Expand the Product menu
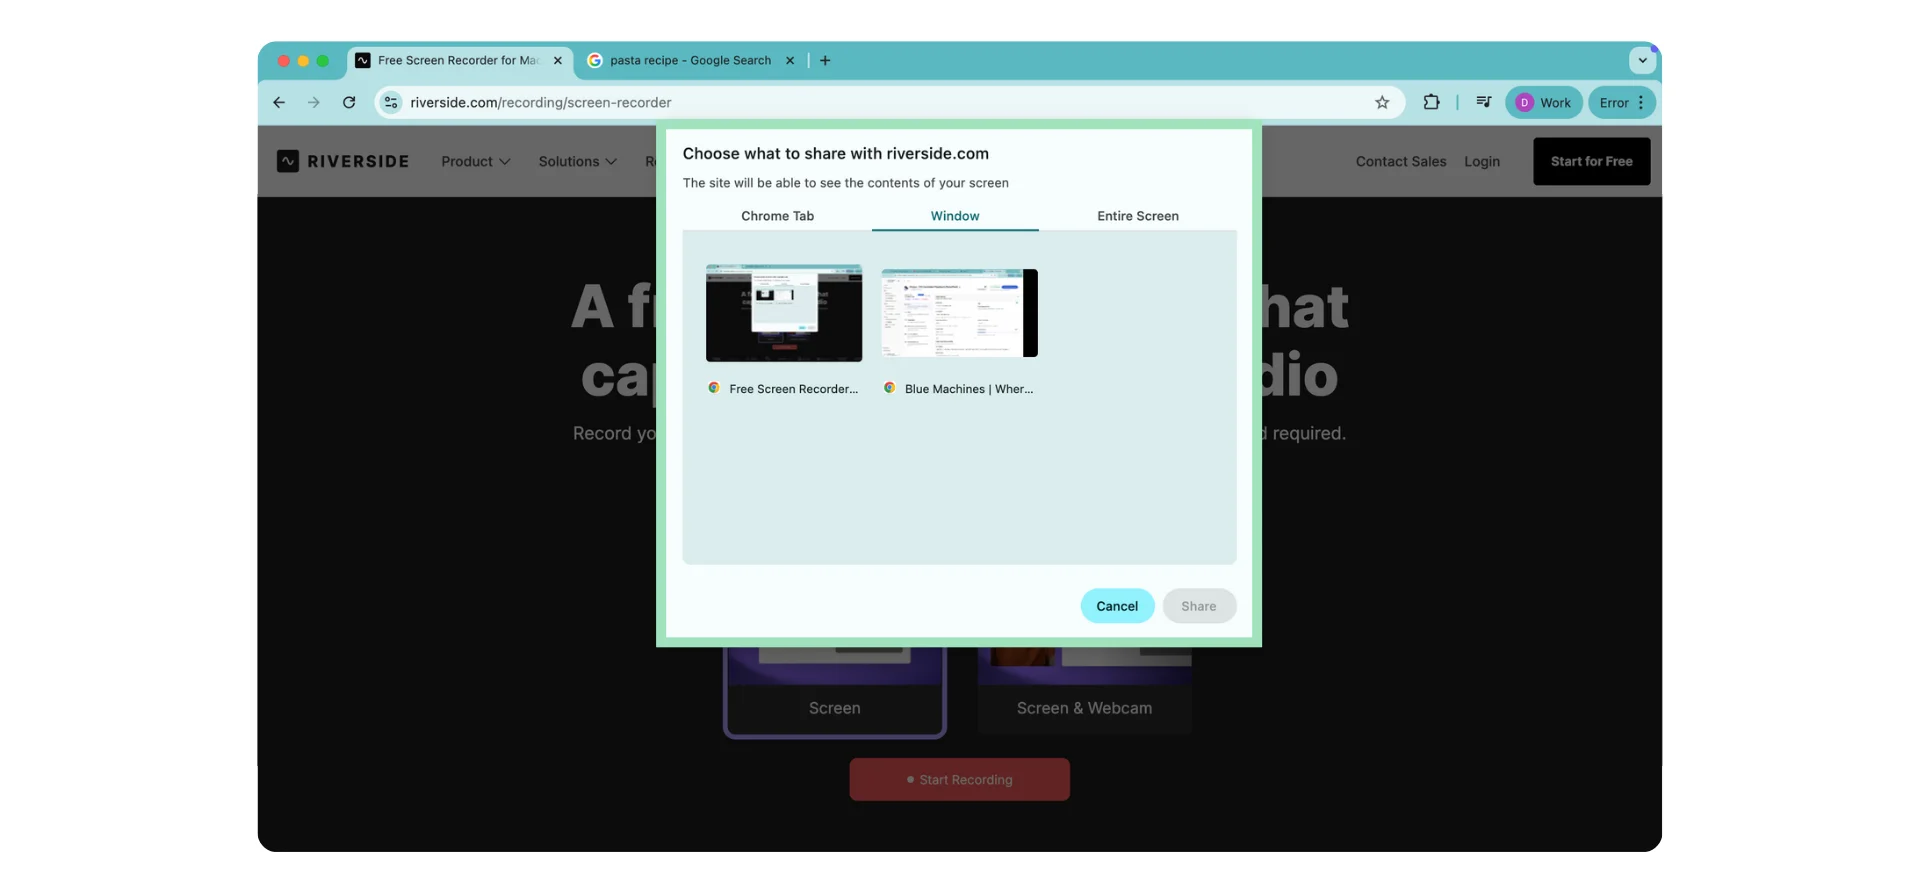The image size is (1919, 892). tap(475, 161)
